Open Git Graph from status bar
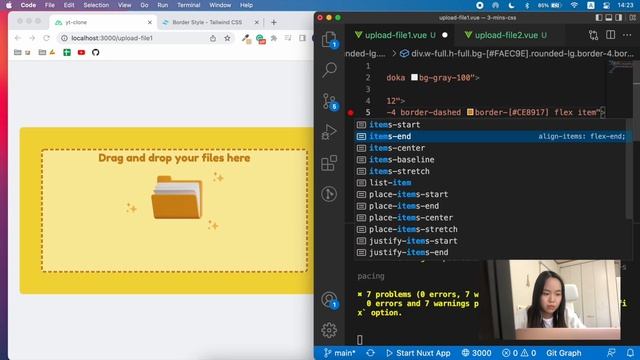 [563, 353]
